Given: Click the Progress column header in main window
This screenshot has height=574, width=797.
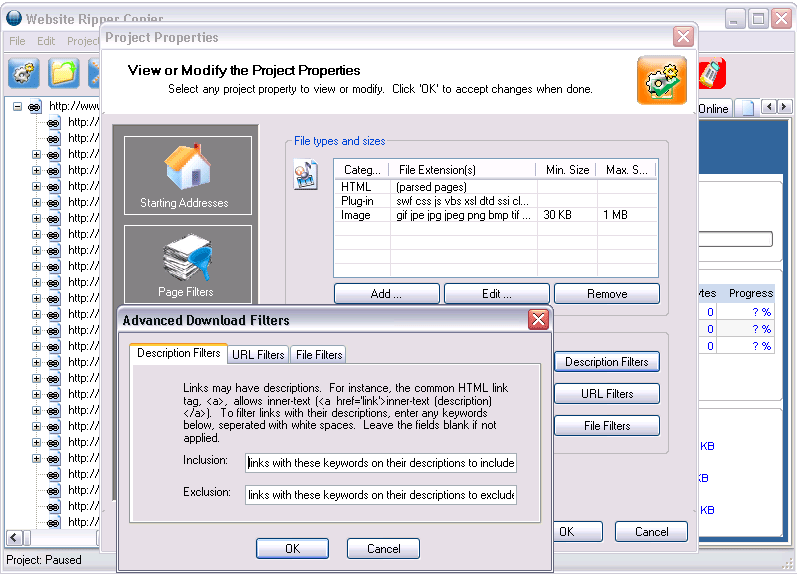Looking at the screenshot, I should click(x=750, y=293).
